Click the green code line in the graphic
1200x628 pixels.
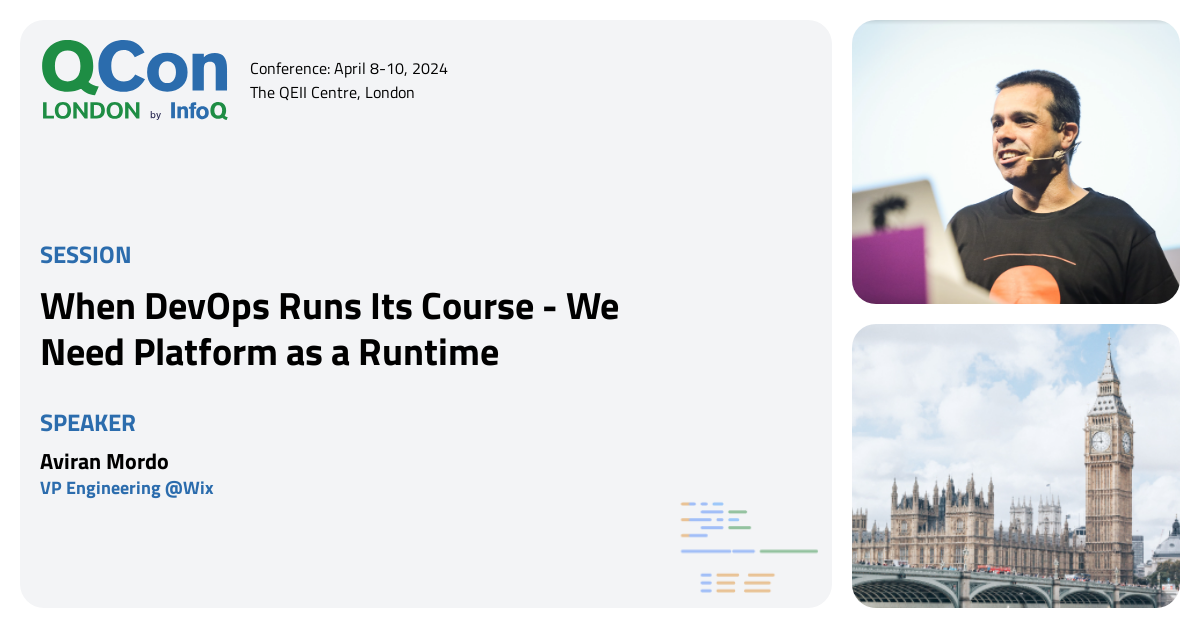click(790, 551)
